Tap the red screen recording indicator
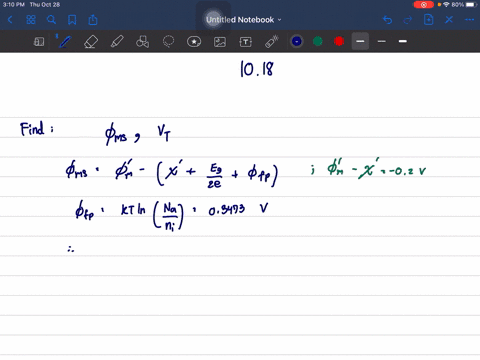480x360 pixels. [423, 5]
